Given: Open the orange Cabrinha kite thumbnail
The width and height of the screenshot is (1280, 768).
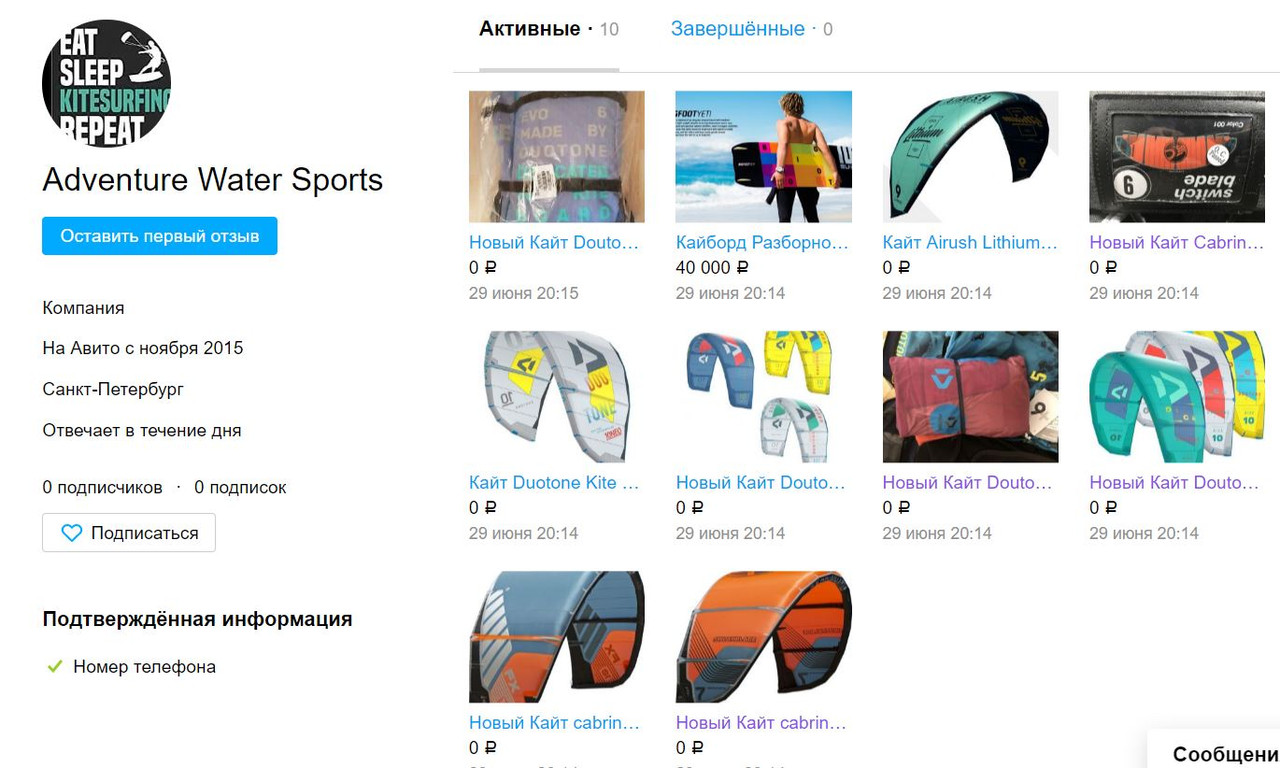Looking at the screenshot, I should click(764, 637).
